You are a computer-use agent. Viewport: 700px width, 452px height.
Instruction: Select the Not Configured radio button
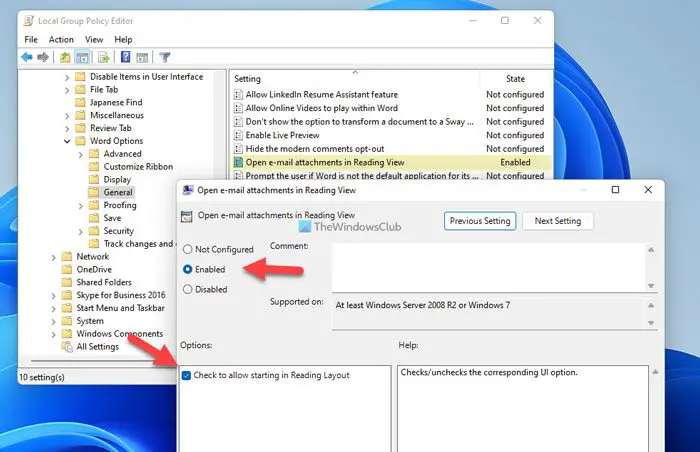[x=188, y=249]
